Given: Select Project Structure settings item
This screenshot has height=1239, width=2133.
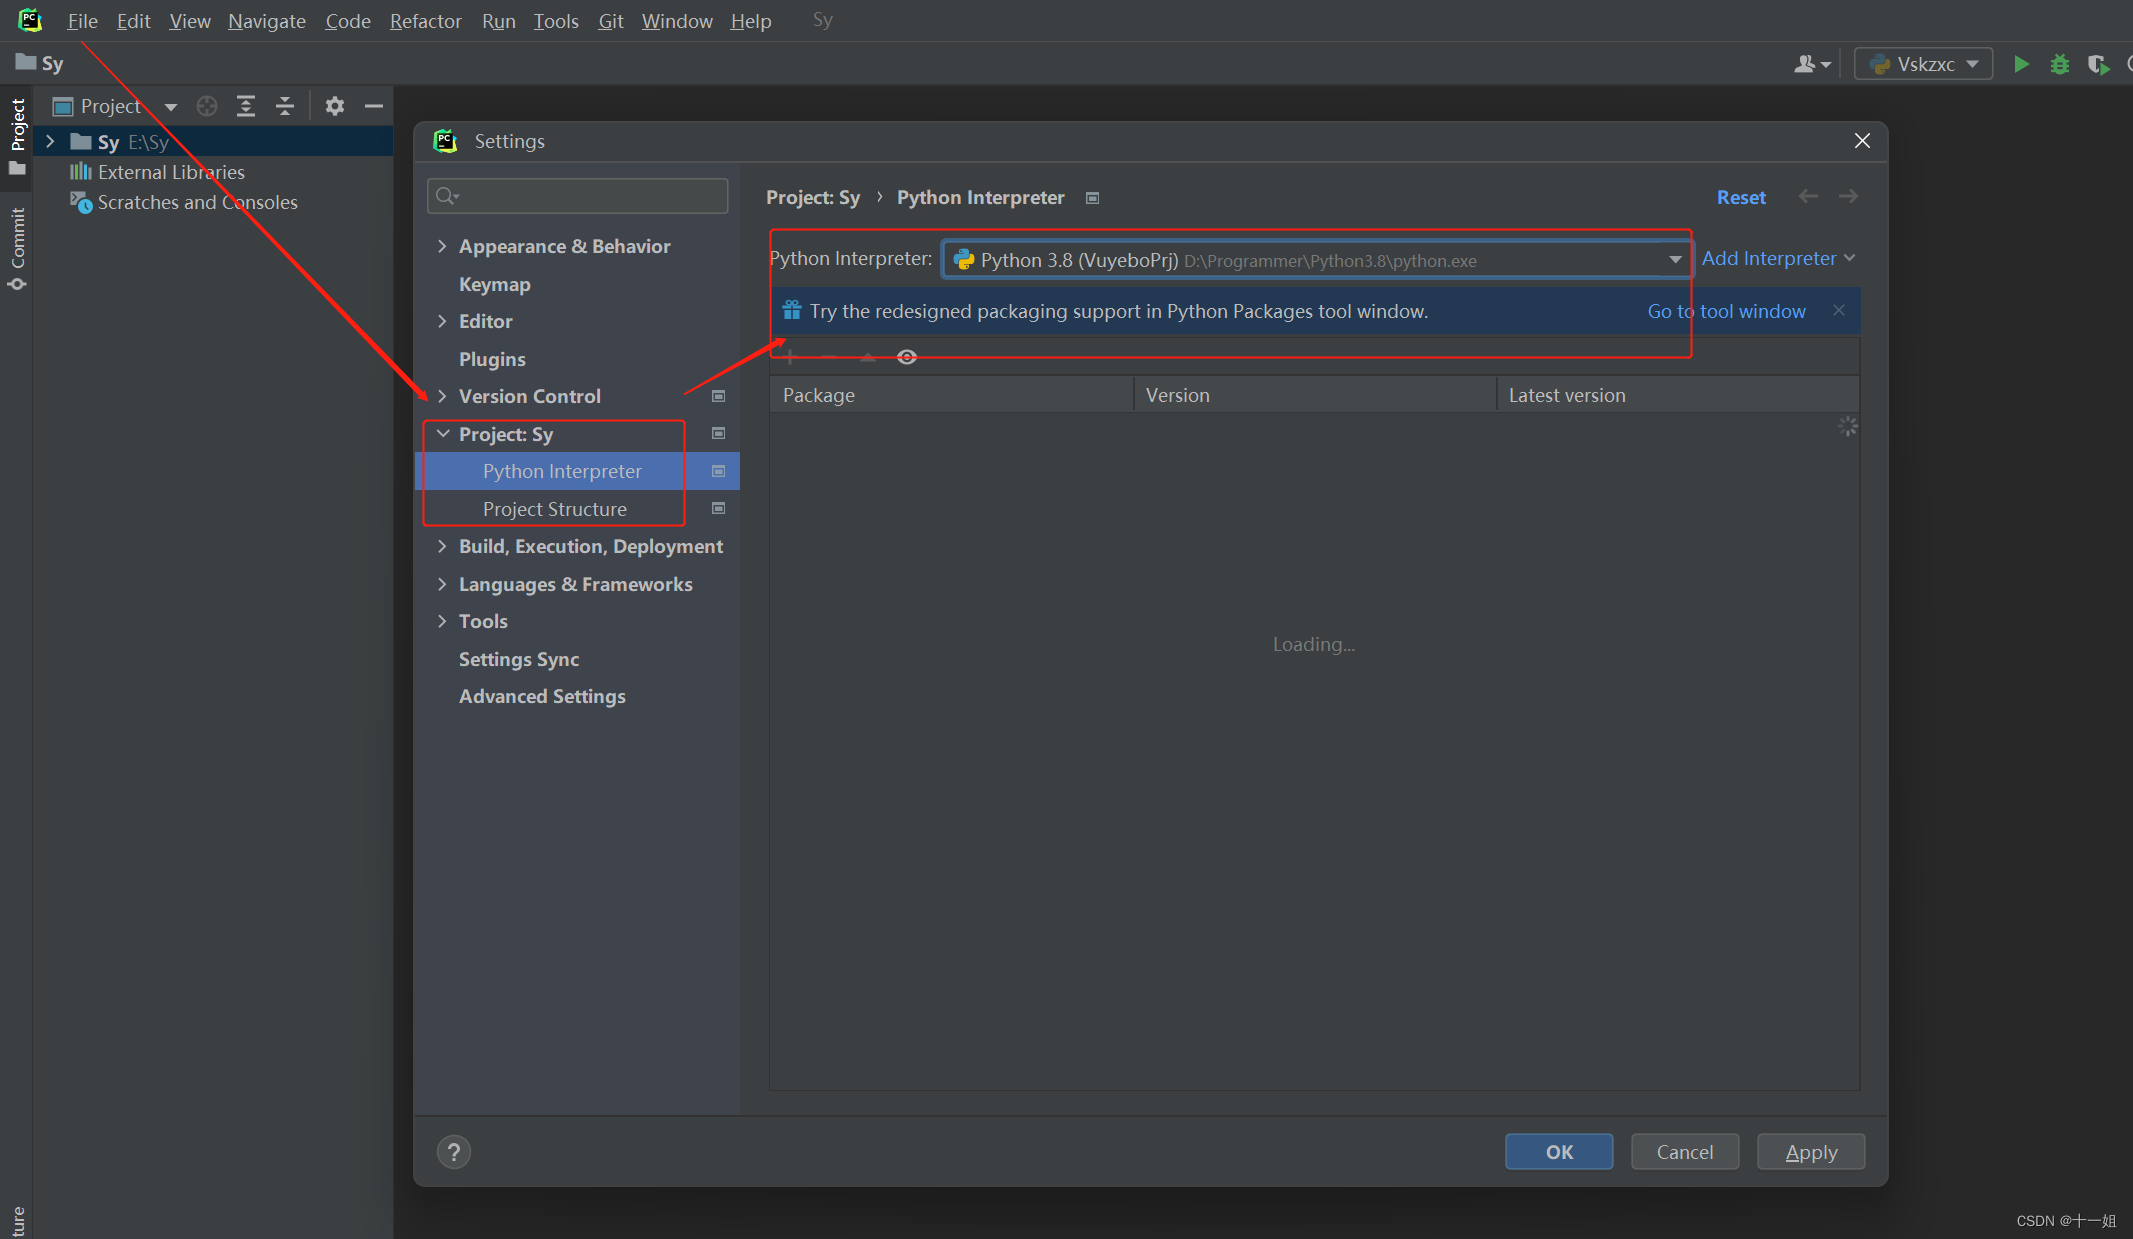Looking at the screenshot, I should point(554,509).
